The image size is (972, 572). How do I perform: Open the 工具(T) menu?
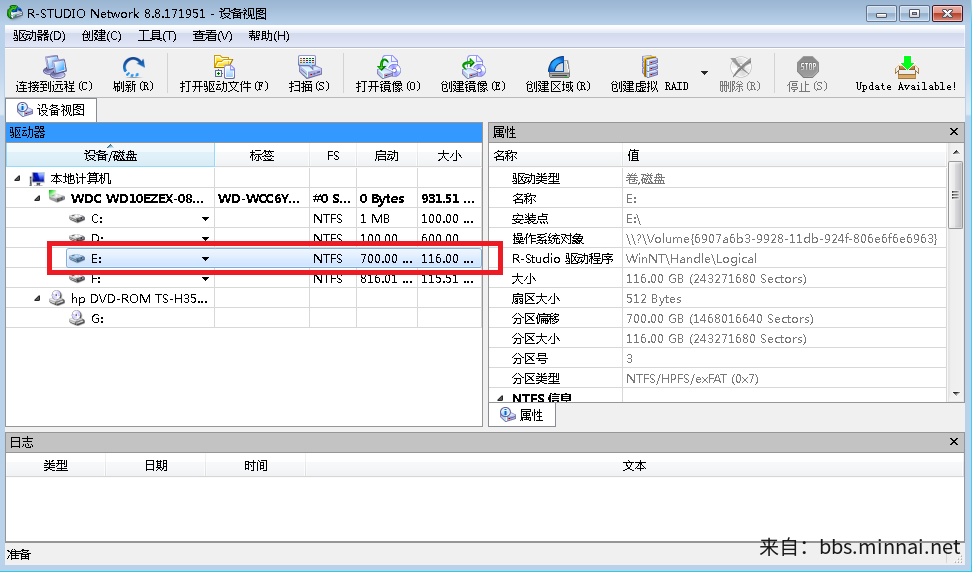coord(157,36)
